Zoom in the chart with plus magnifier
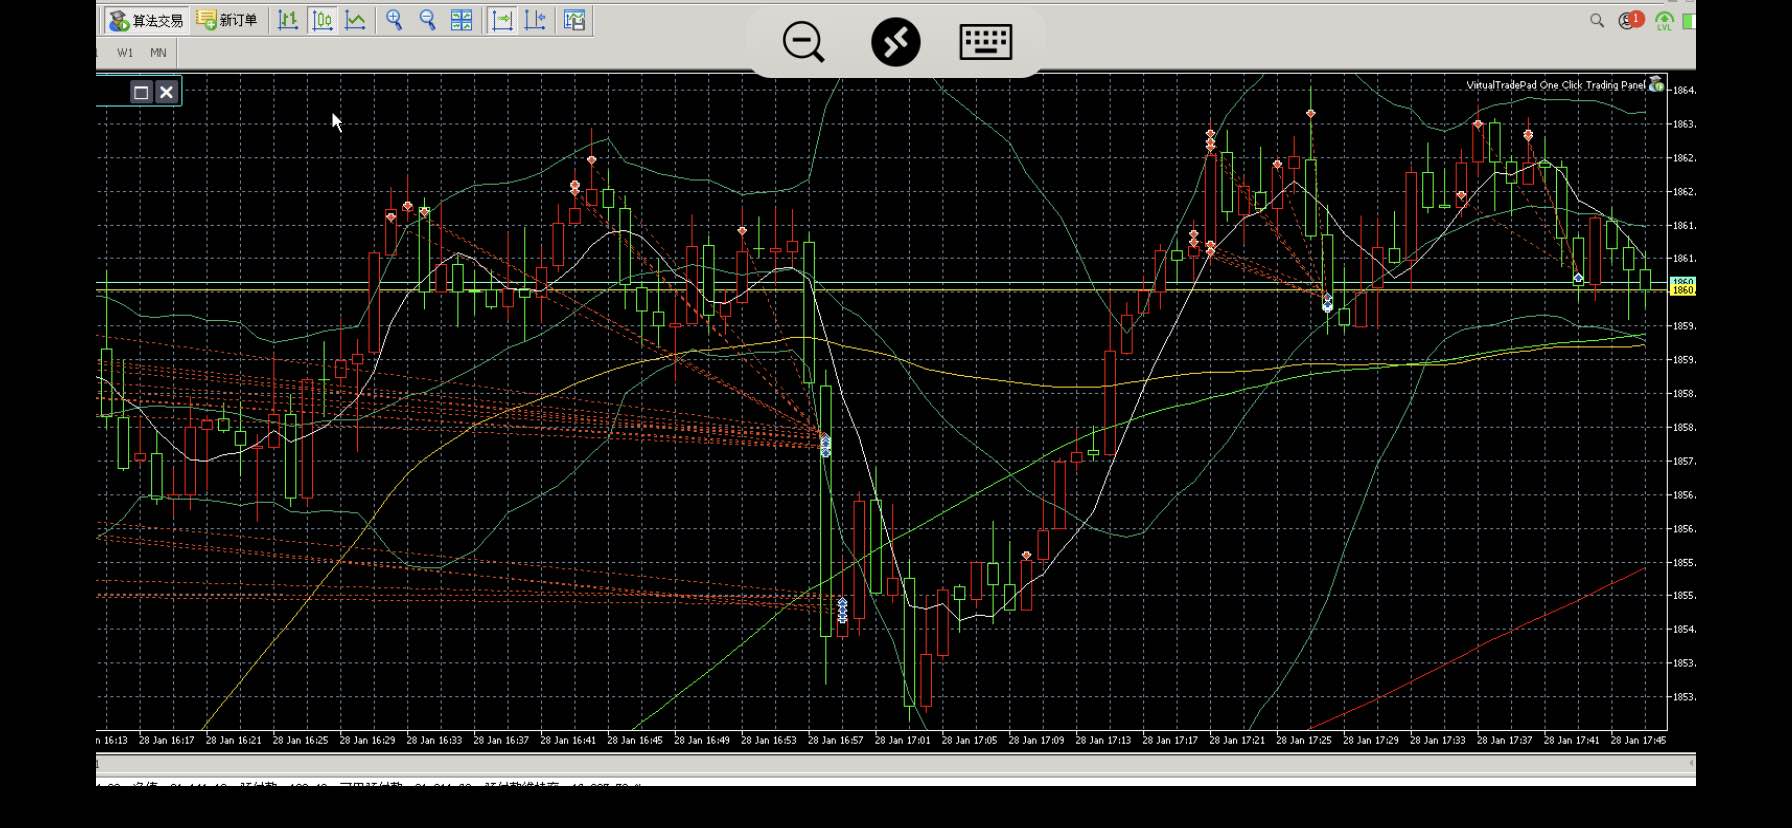The image size is (1792, 828). point(394,20)
